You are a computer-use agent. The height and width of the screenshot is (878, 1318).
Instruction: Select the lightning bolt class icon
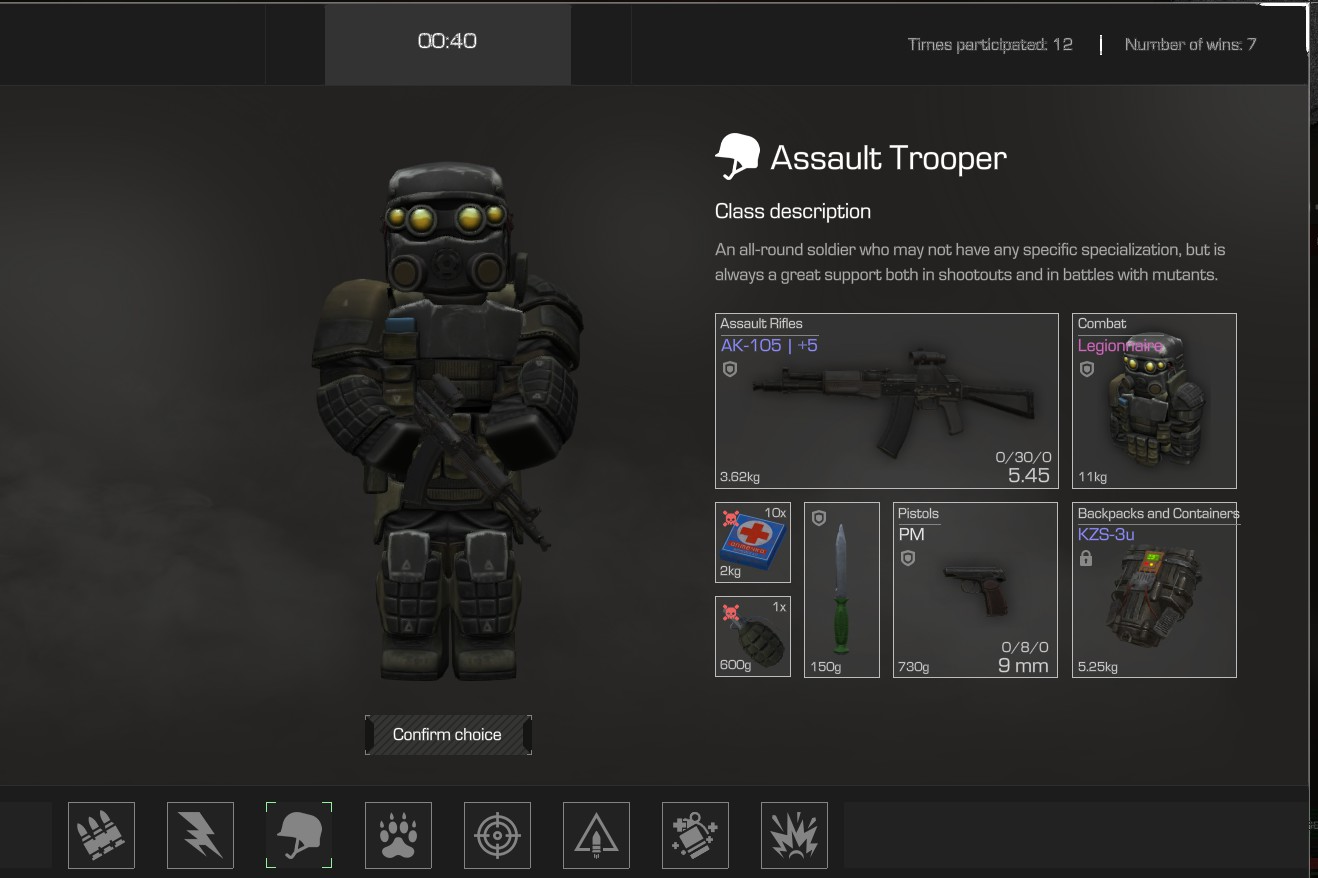point(200,835)
